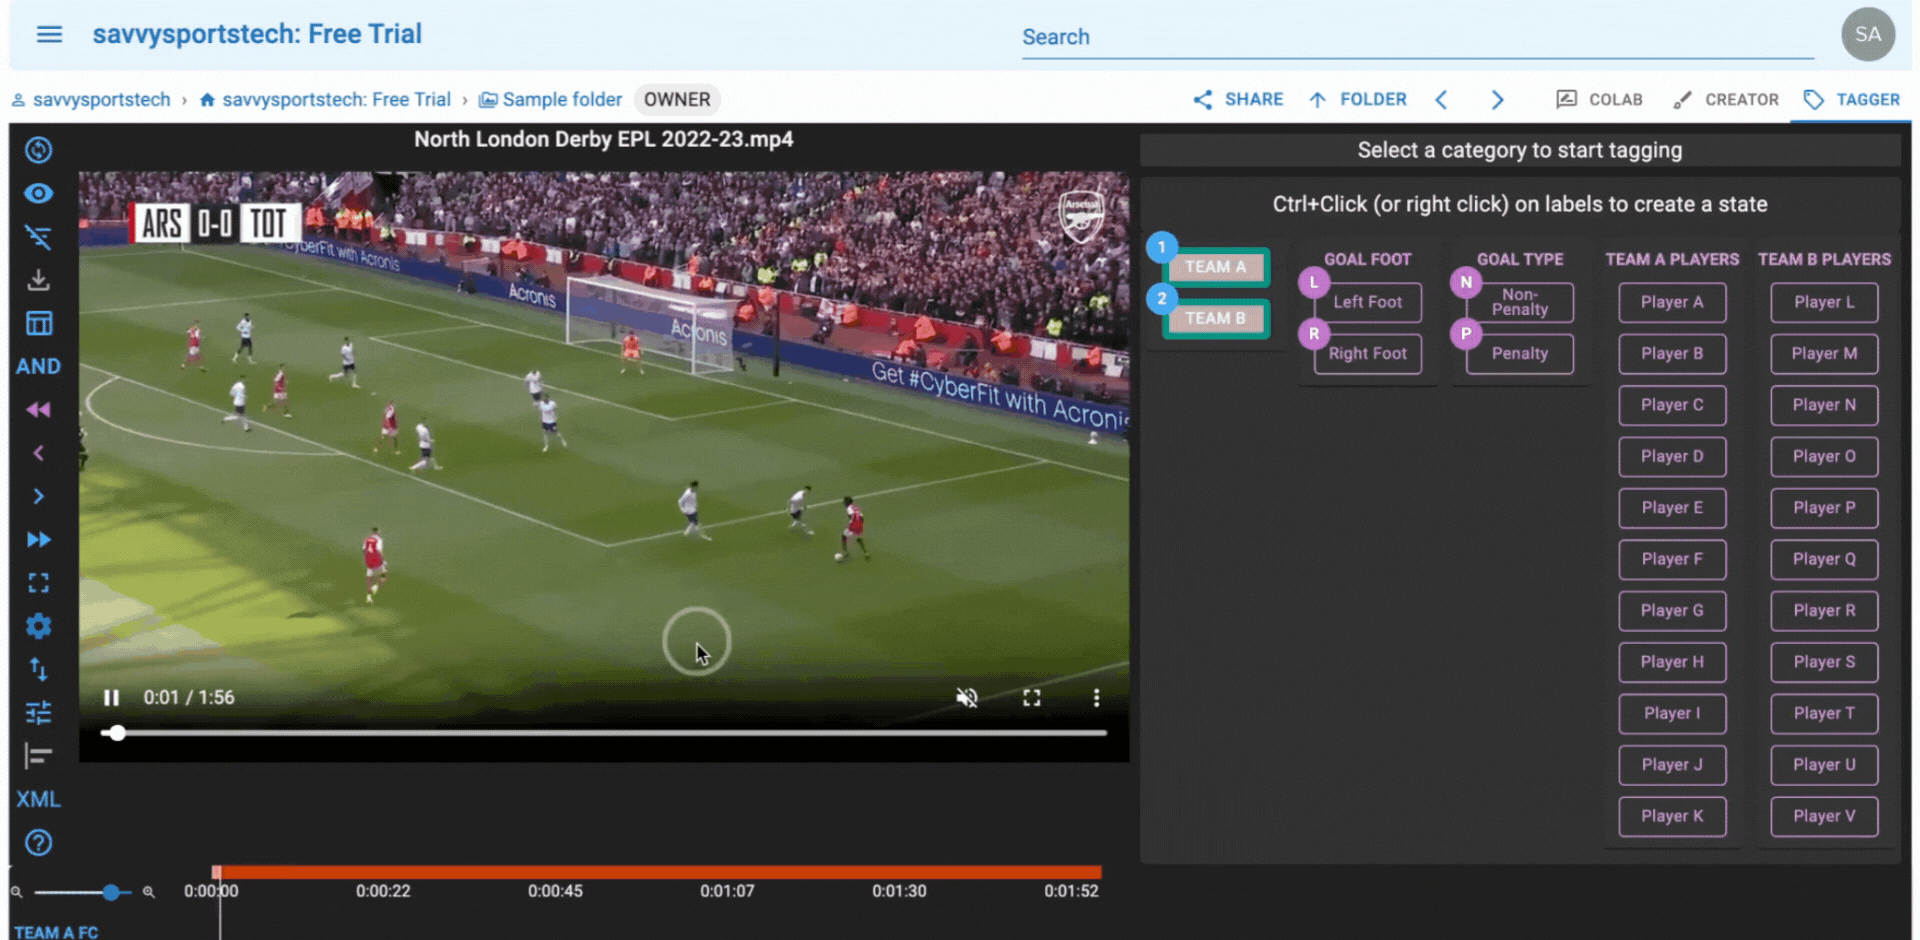
Task: Step back with left chevron in sidebar
Action: [x=38, y=453]
